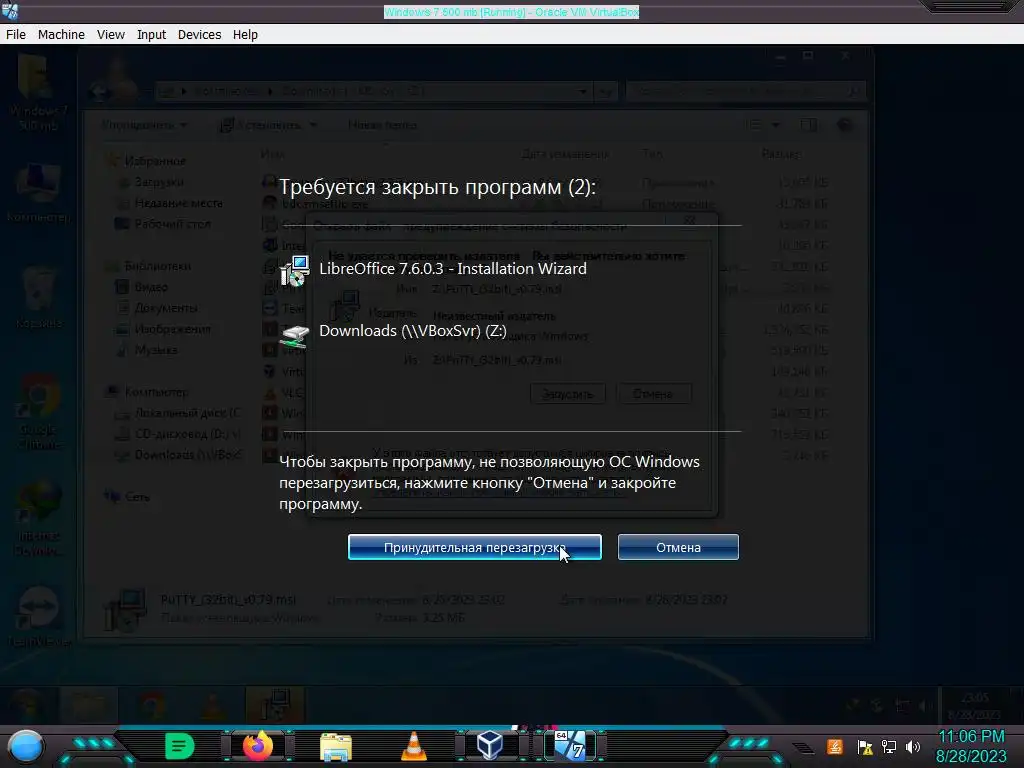Viewport: 1024px width, 768px height.
Task: Open the View menu
Action: [110, 35]
